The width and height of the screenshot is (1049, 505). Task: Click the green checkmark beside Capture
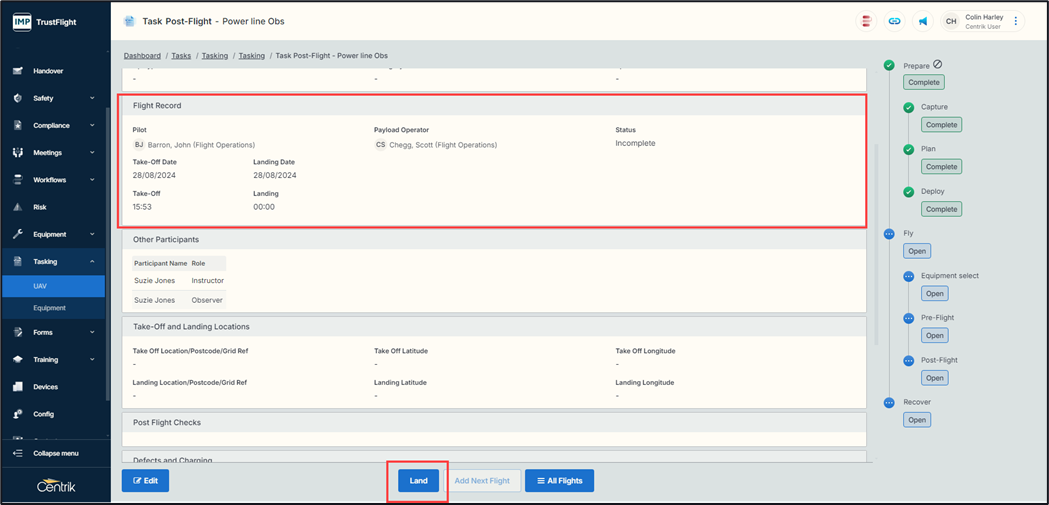(908, 108)
